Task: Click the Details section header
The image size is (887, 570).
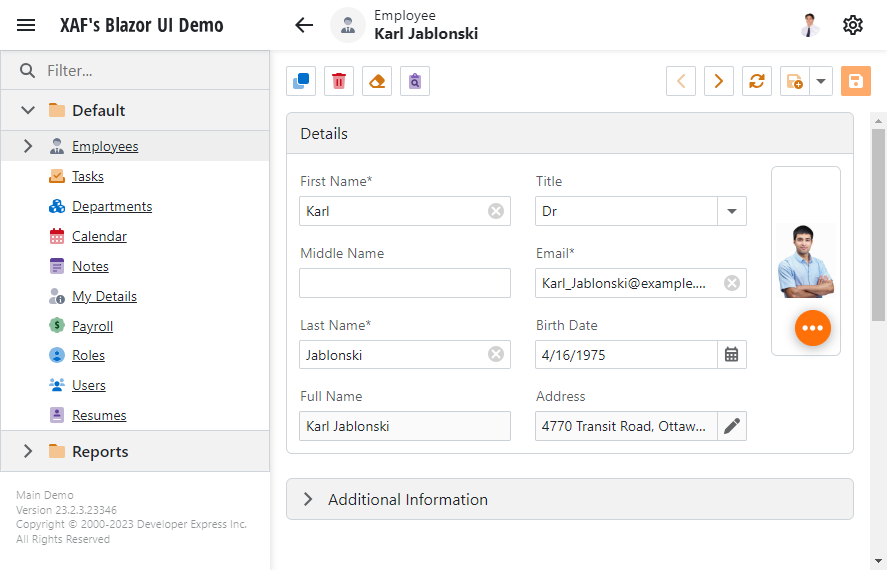Action: coord(570,133)
